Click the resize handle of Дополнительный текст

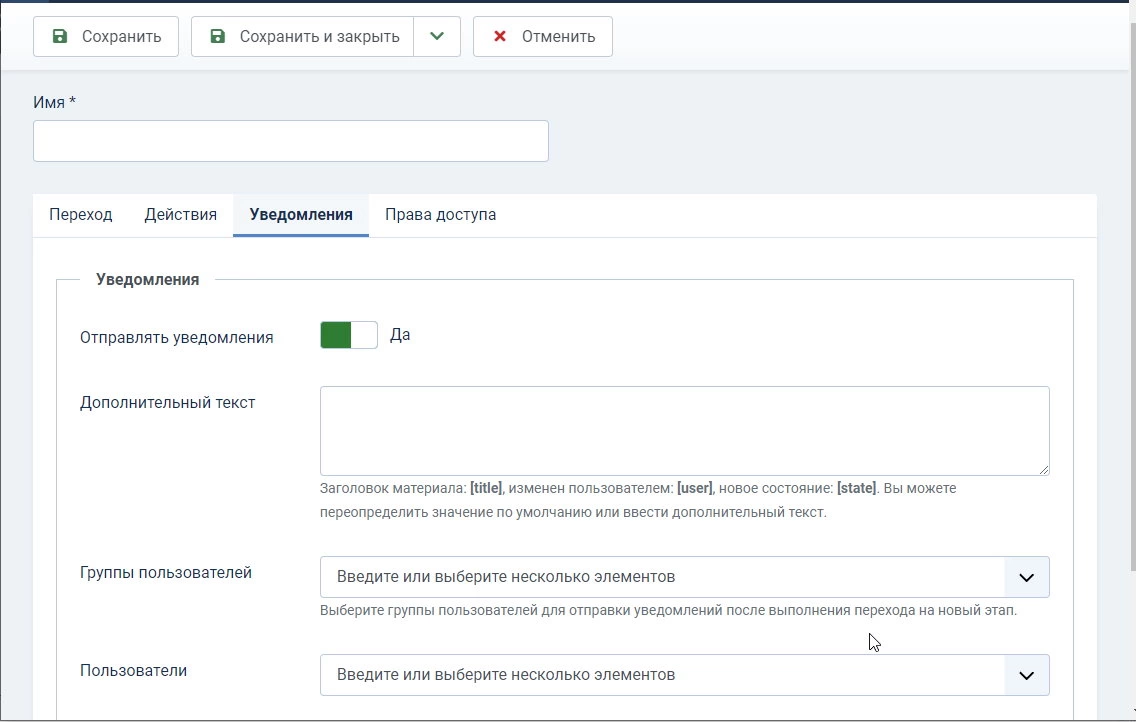[1043, 469]
